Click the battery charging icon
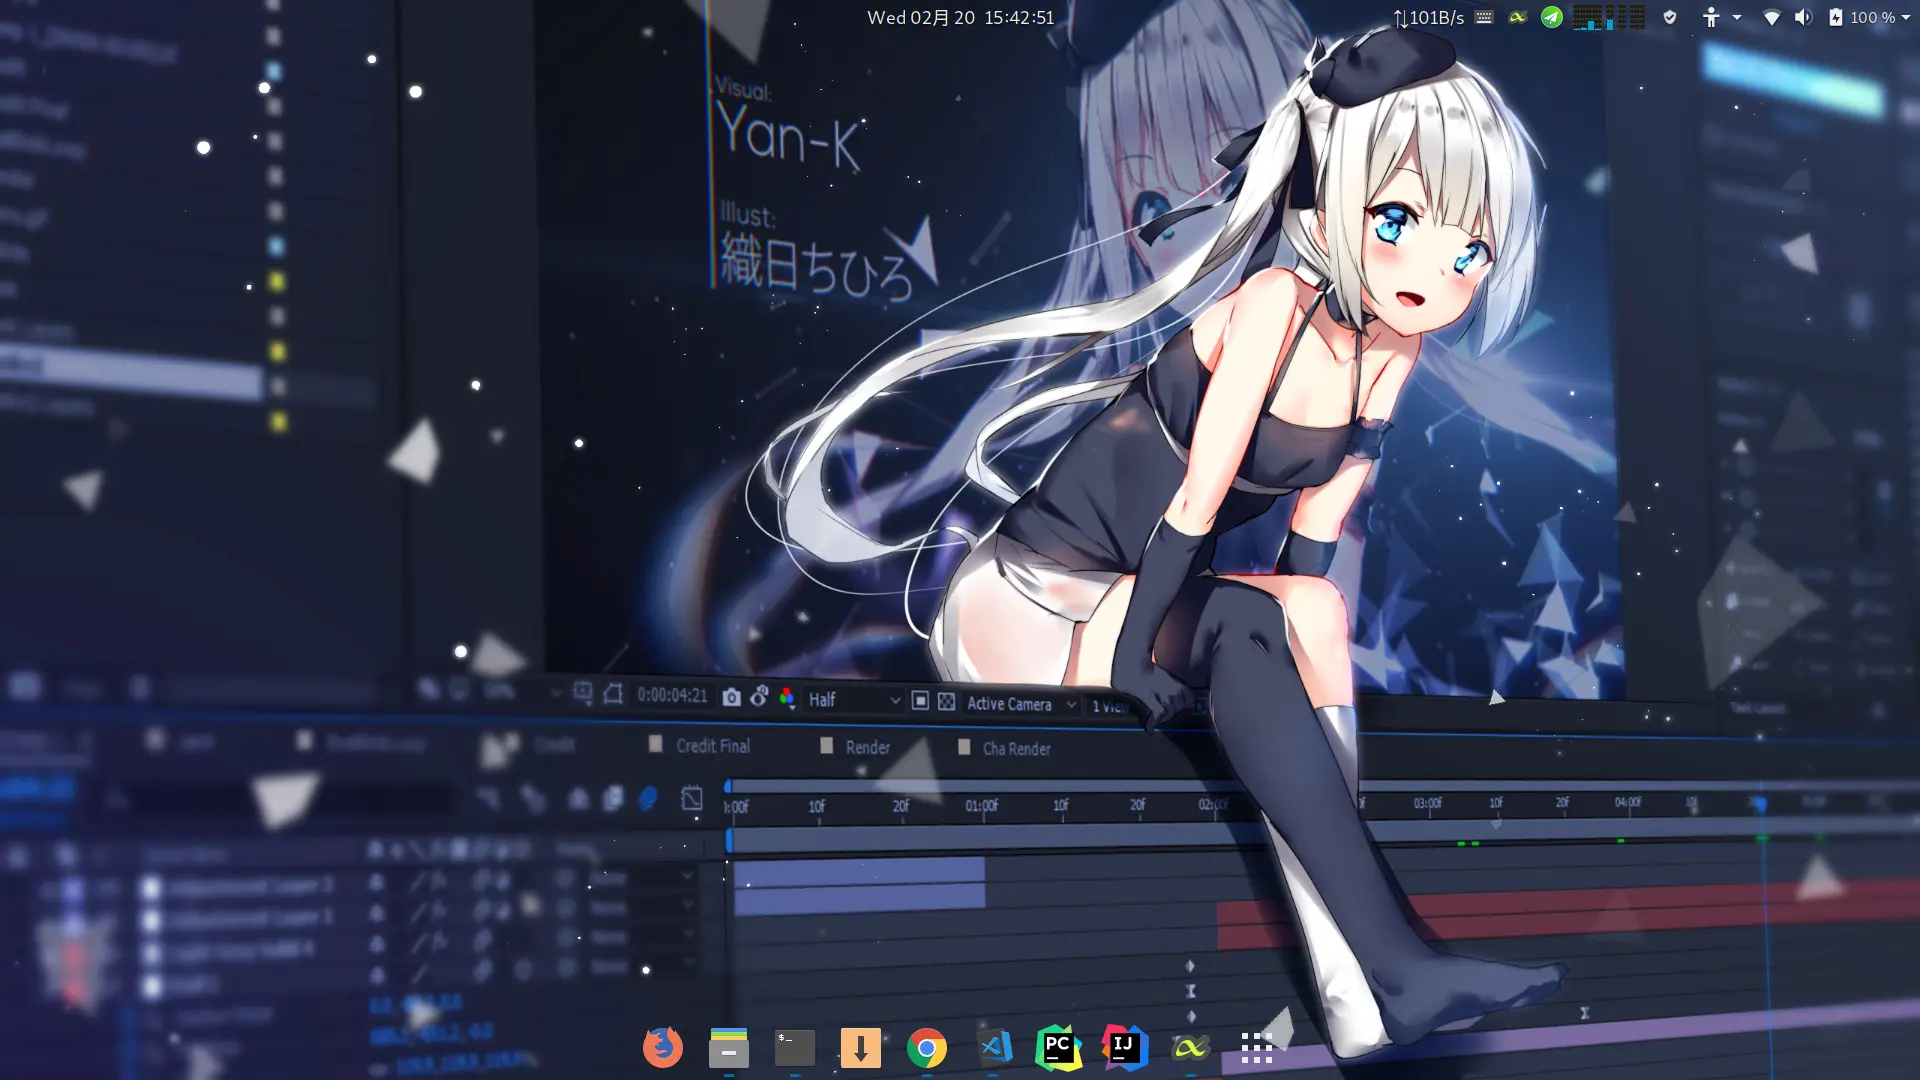The width and height of the screenshot is (1920, 1080). point(1836,17)
